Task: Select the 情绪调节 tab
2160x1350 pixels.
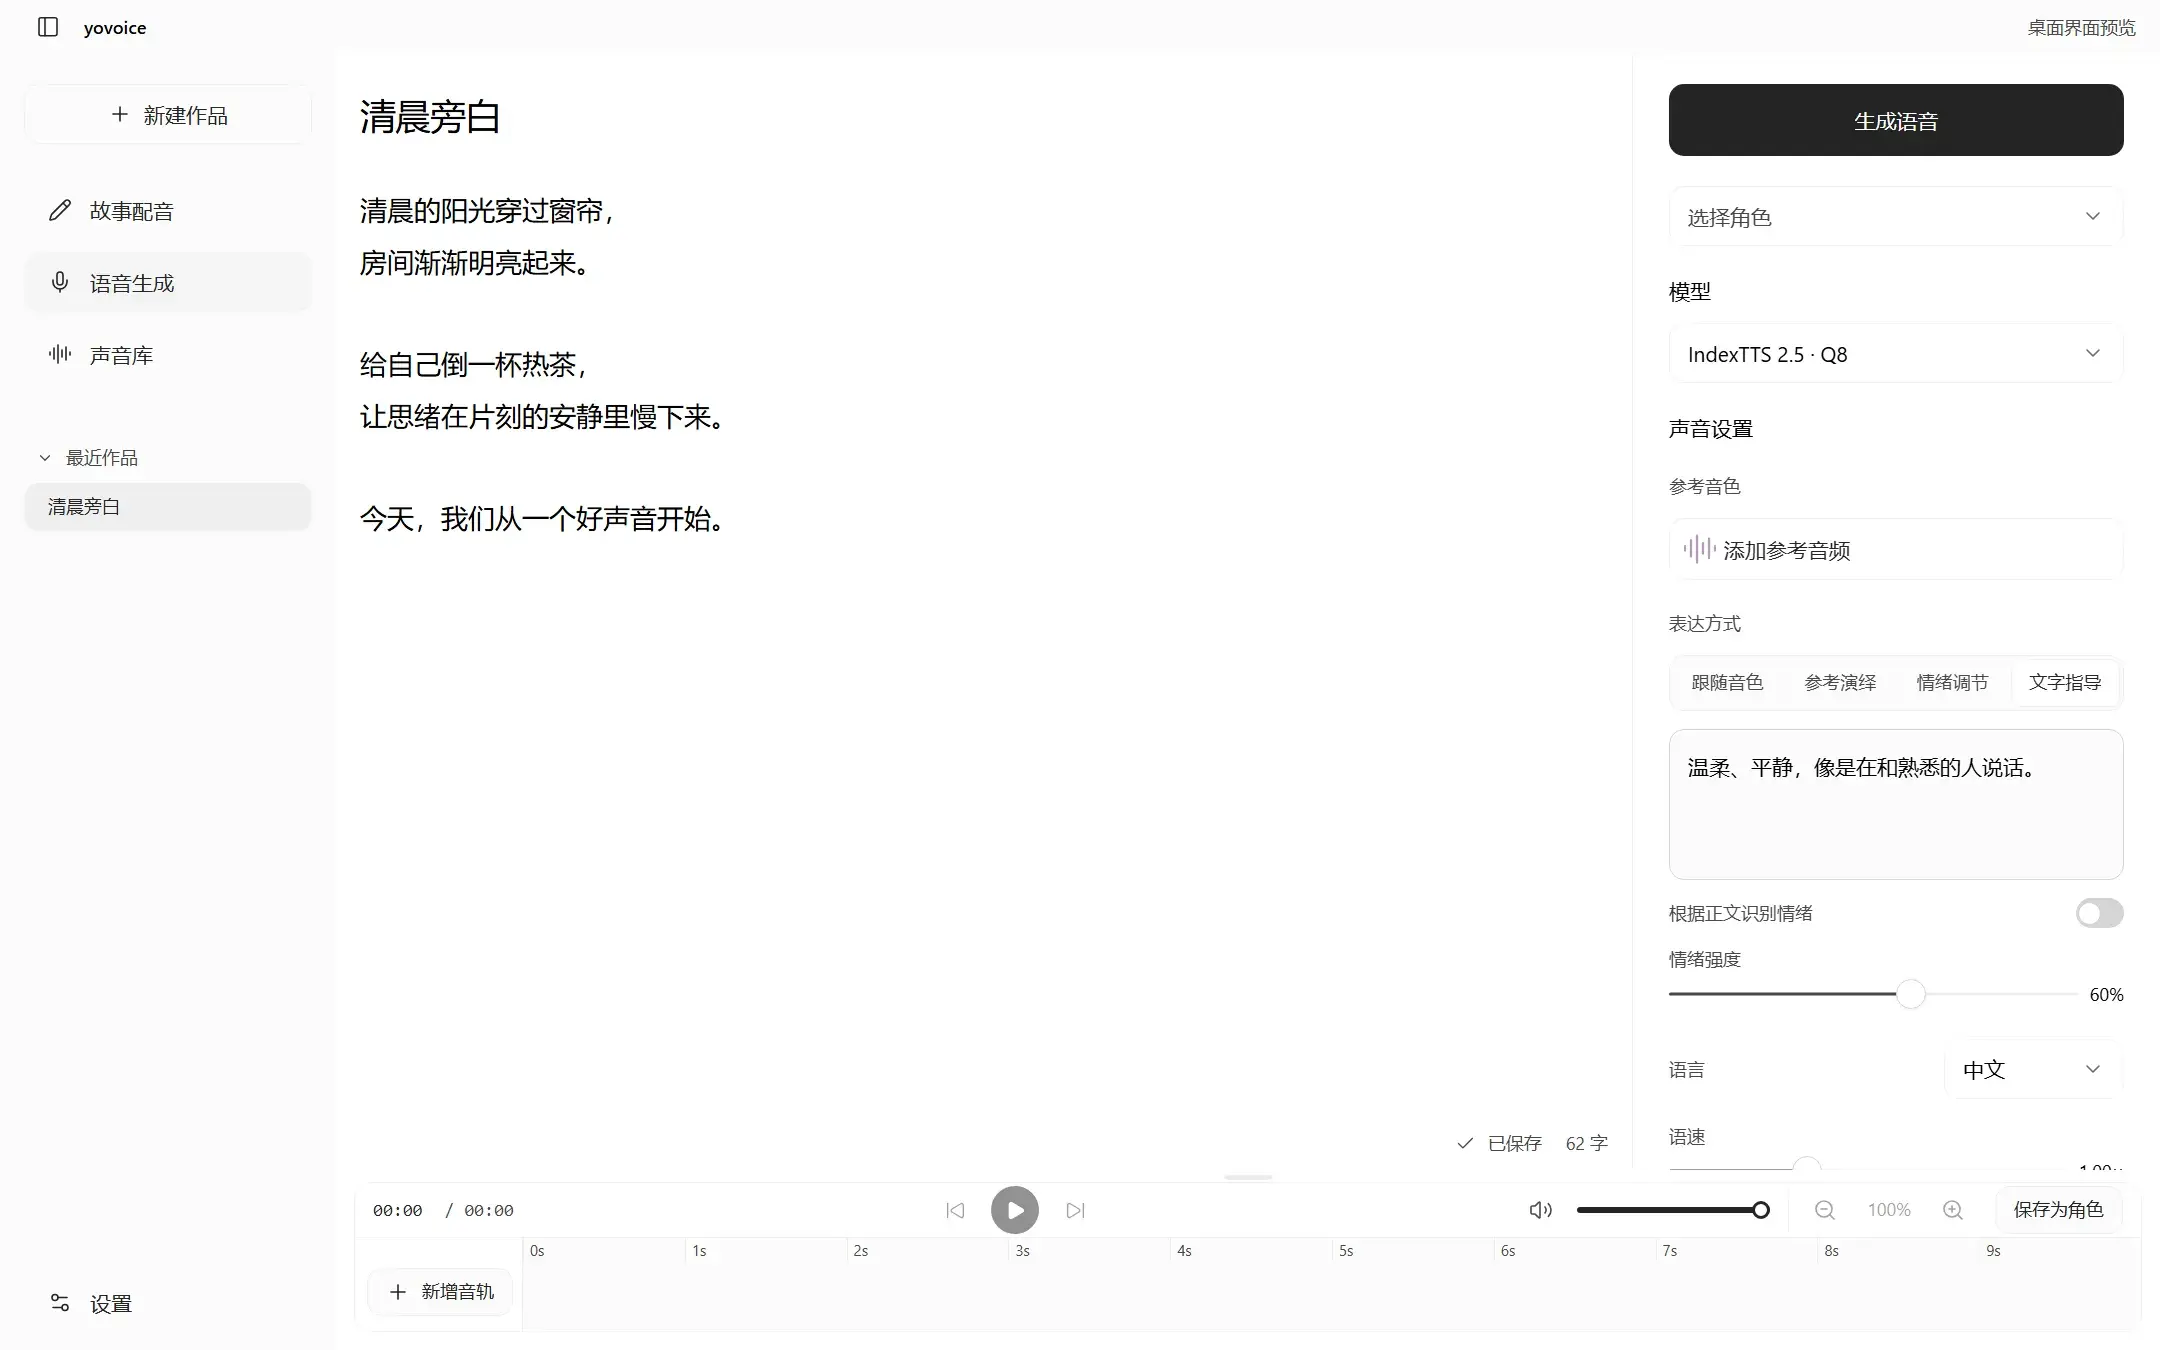Action: [1952, 683]
